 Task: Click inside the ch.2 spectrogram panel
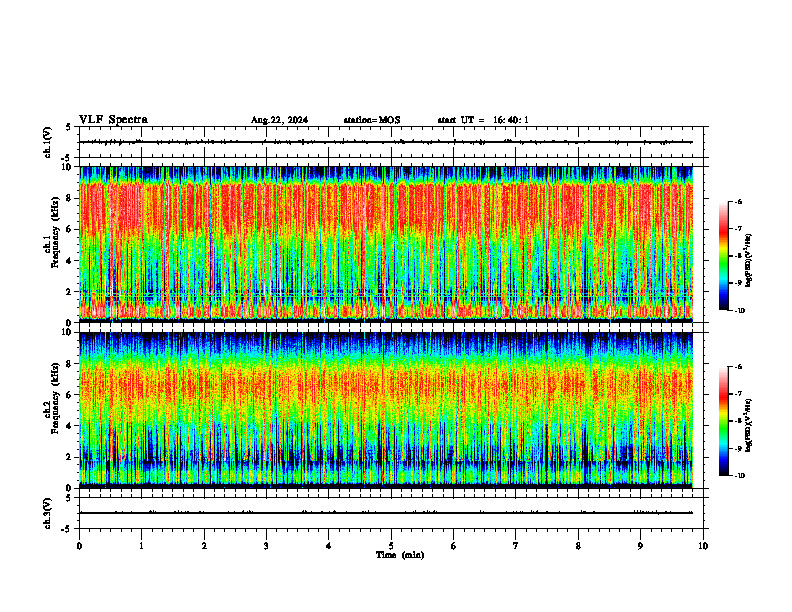tap(386, 410)
